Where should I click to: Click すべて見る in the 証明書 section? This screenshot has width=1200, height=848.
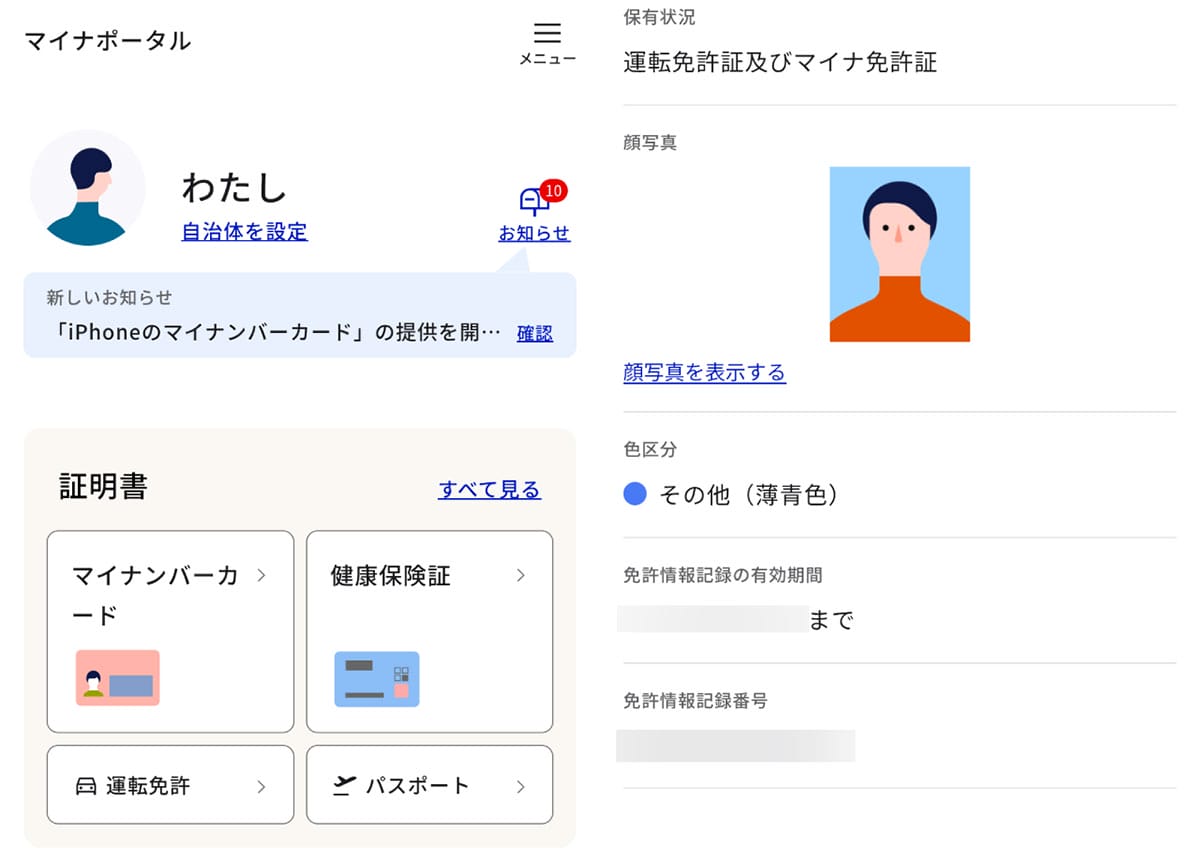click(x=489, y=490)
